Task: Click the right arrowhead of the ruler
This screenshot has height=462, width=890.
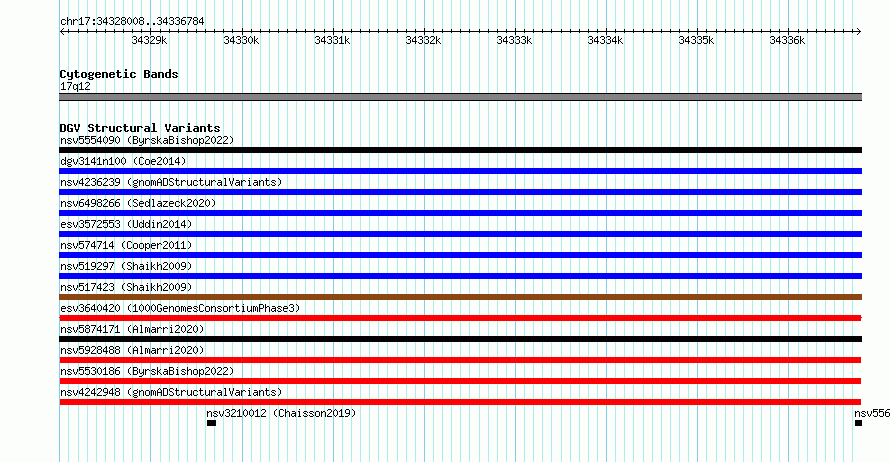Action: (x=859, y=31)
